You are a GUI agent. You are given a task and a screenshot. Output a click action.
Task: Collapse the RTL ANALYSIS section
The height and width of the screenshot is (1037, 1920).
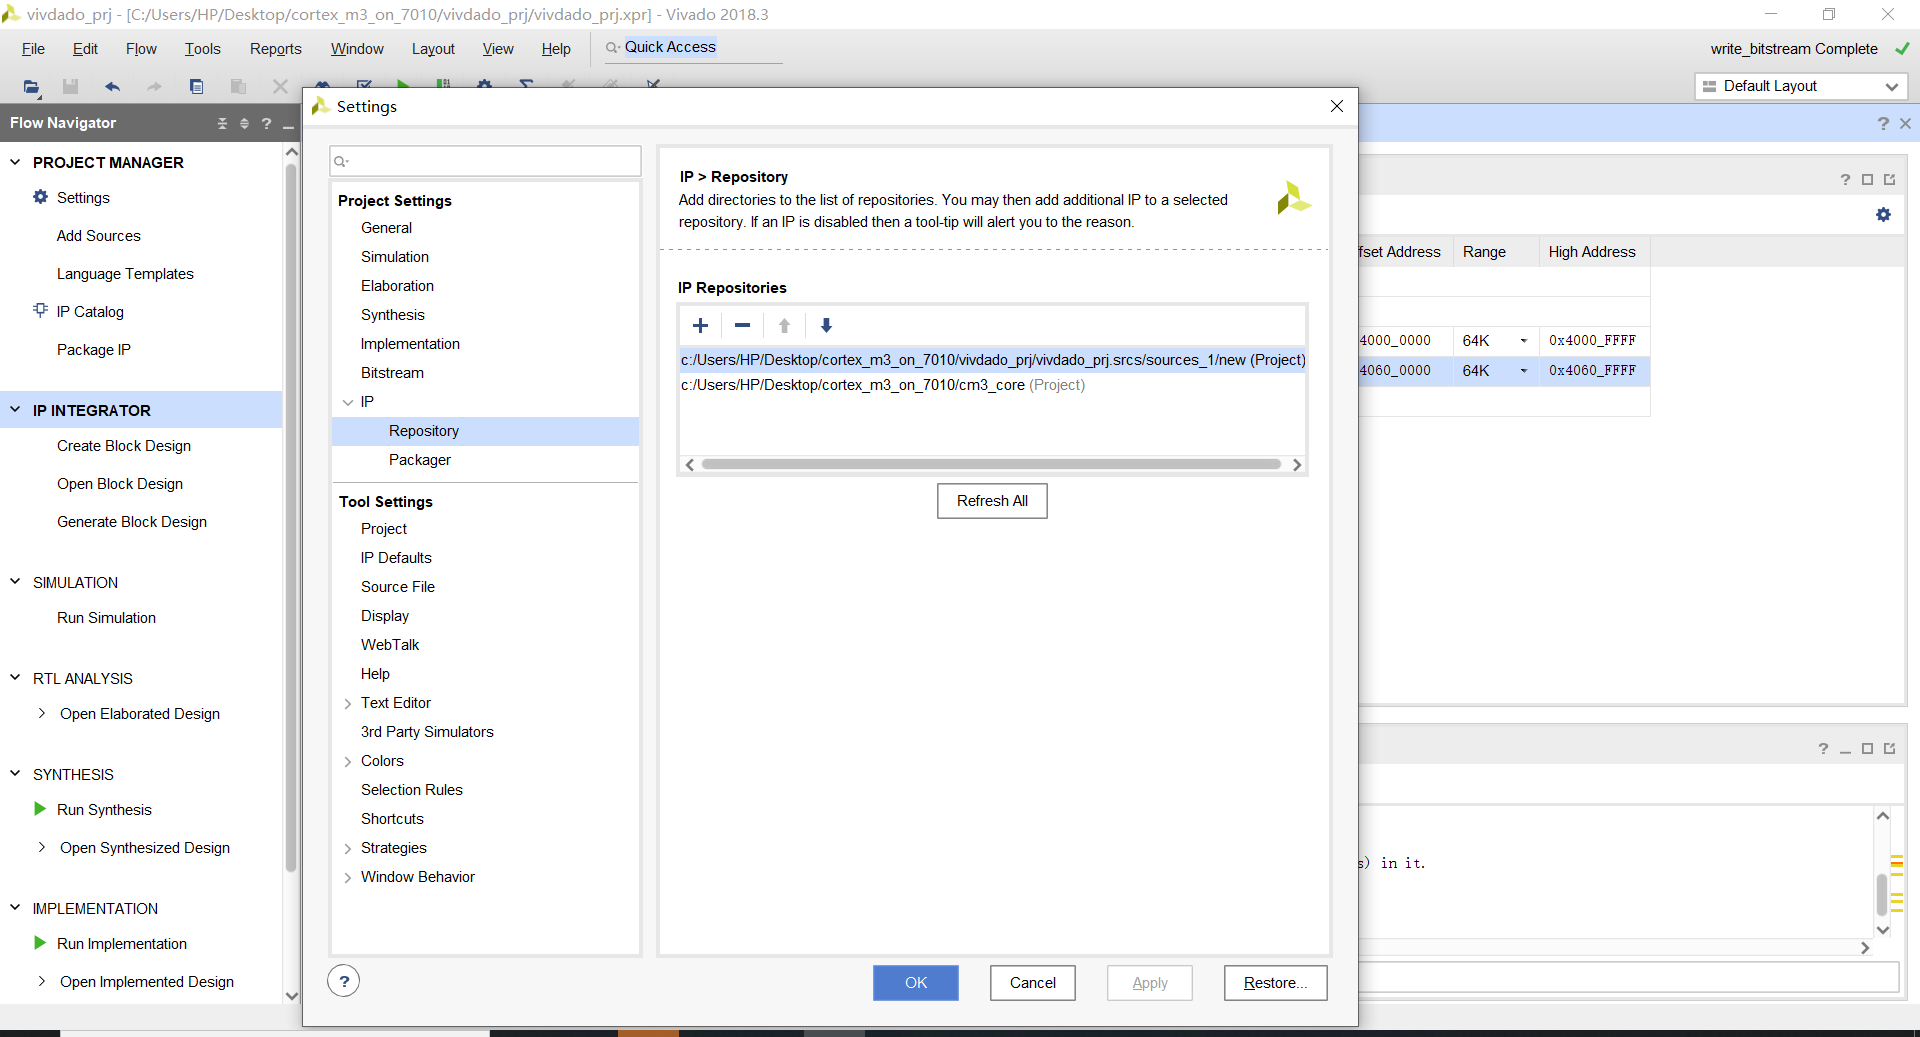pyautogui.click(x=15, y=677)
